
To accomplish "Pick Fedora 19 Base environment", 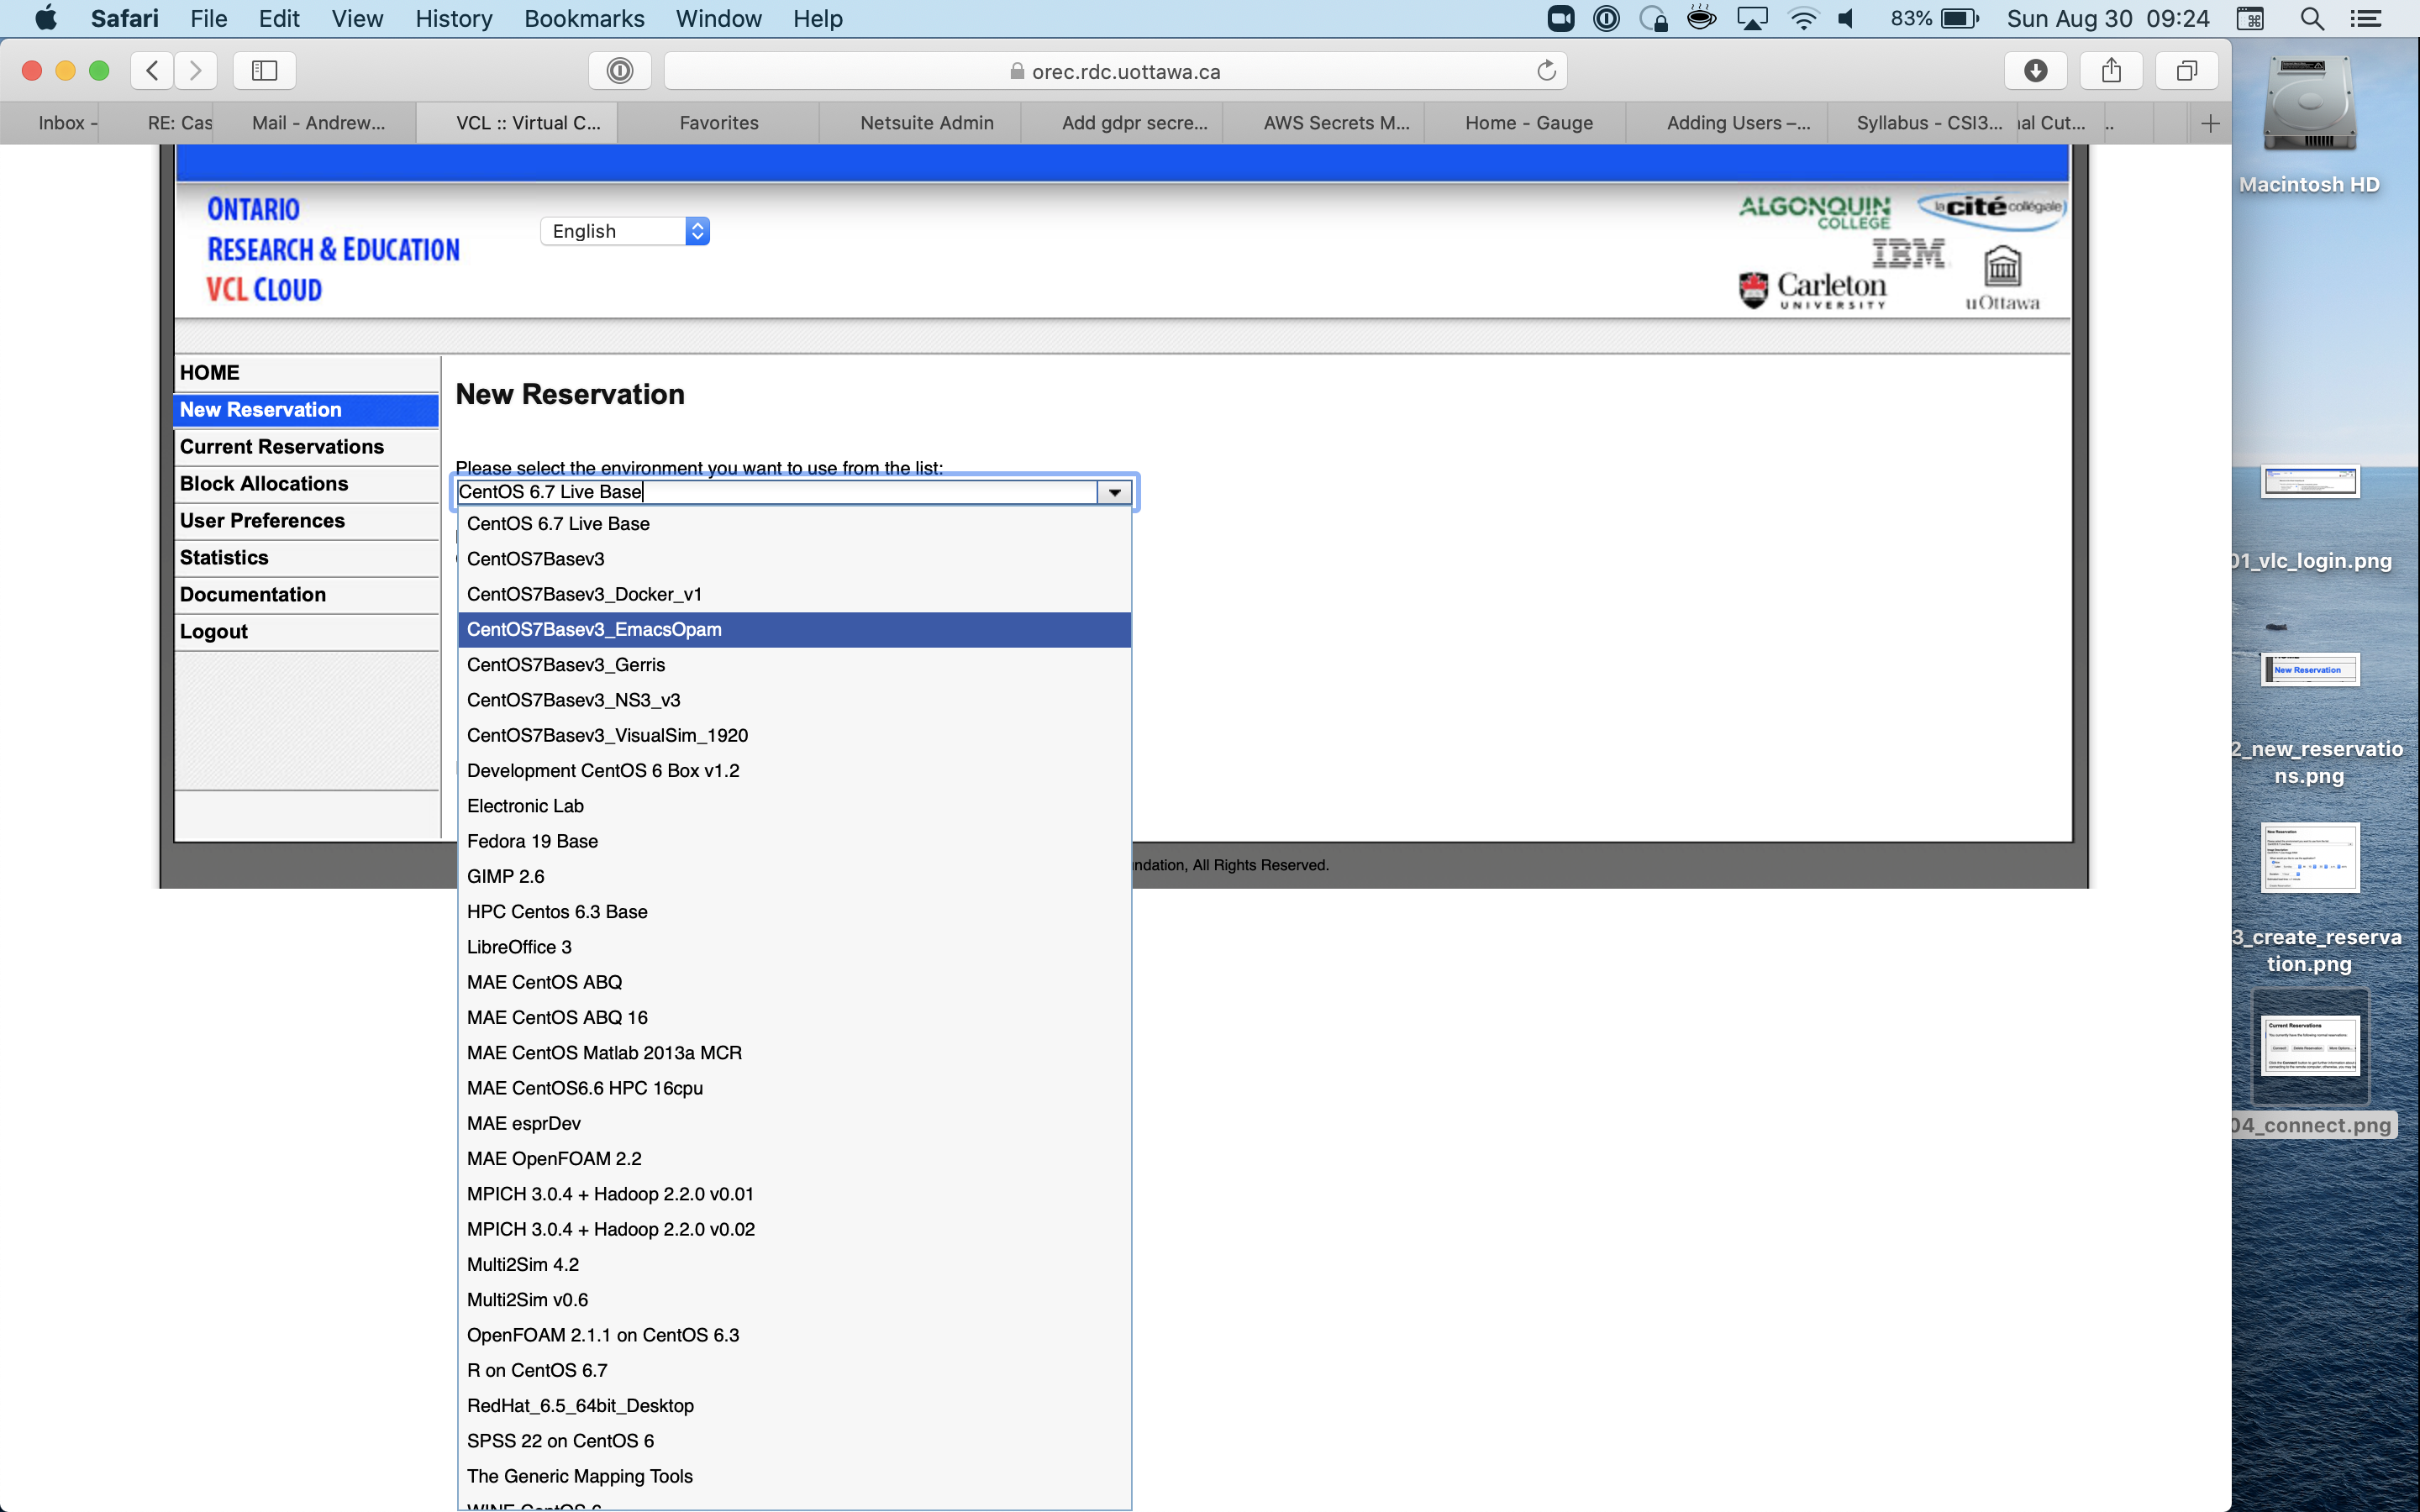I will tap(794, 841).
